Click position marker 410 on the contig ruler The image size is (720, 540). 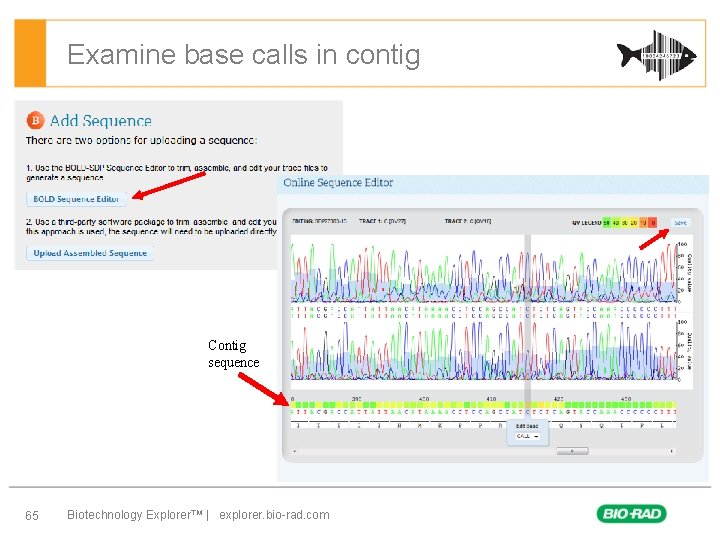[x=491, y=399]
